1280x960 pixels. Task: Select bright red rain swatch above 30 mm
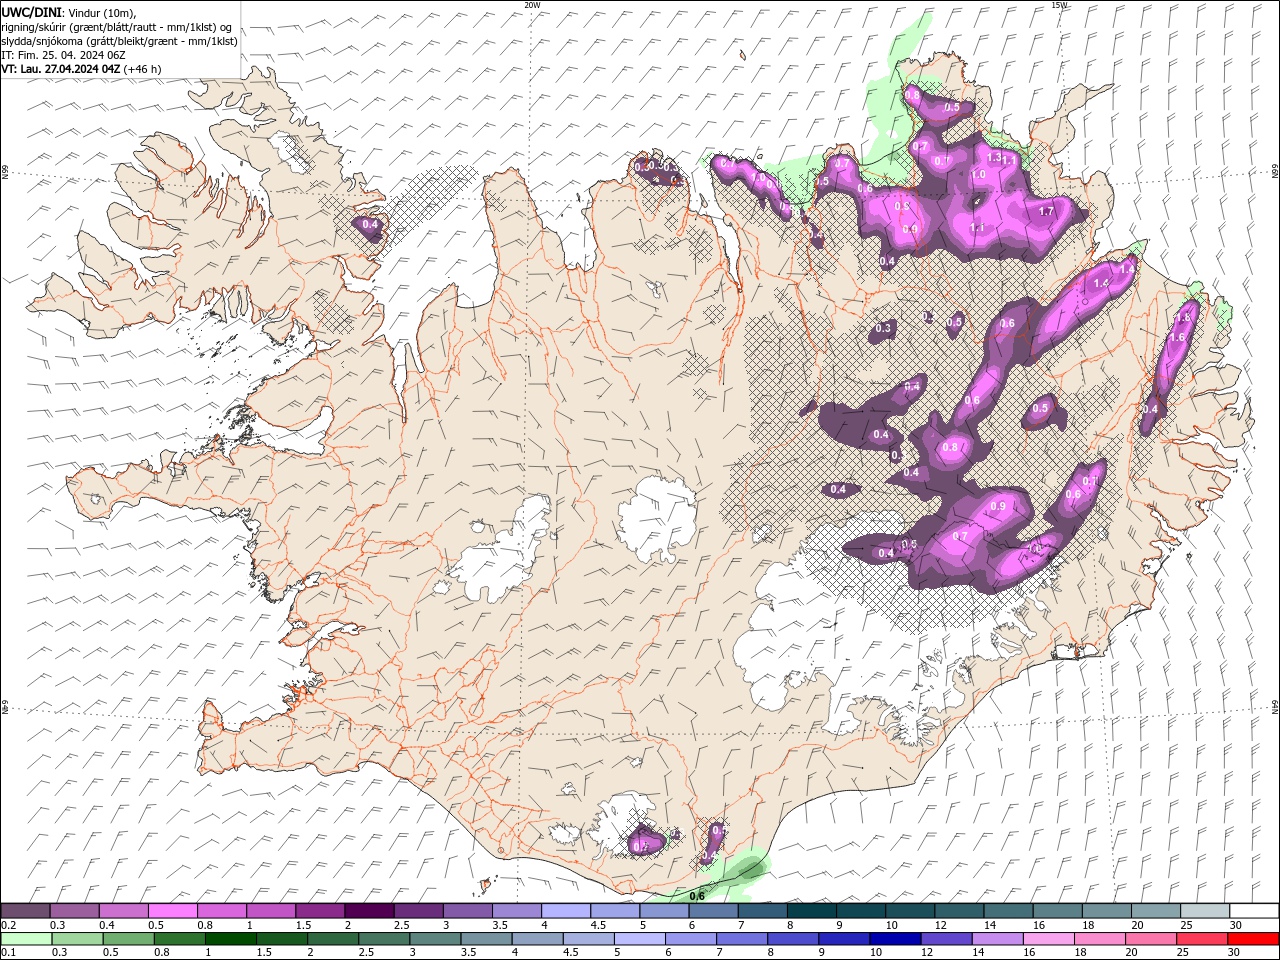(x=1252, y=939)
